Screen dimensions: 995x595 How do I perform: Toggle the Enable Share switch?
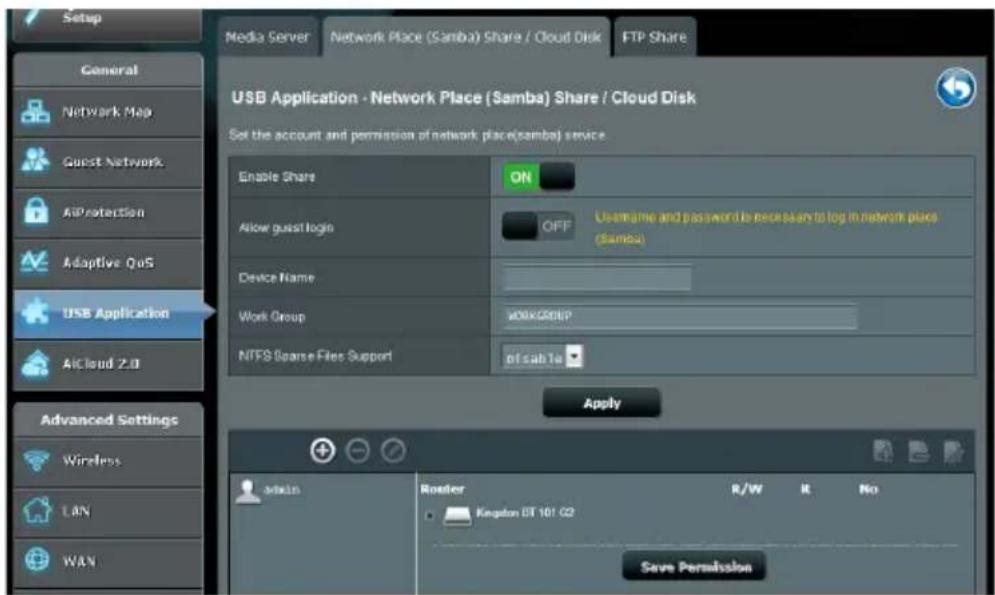(x=539, y=177)
